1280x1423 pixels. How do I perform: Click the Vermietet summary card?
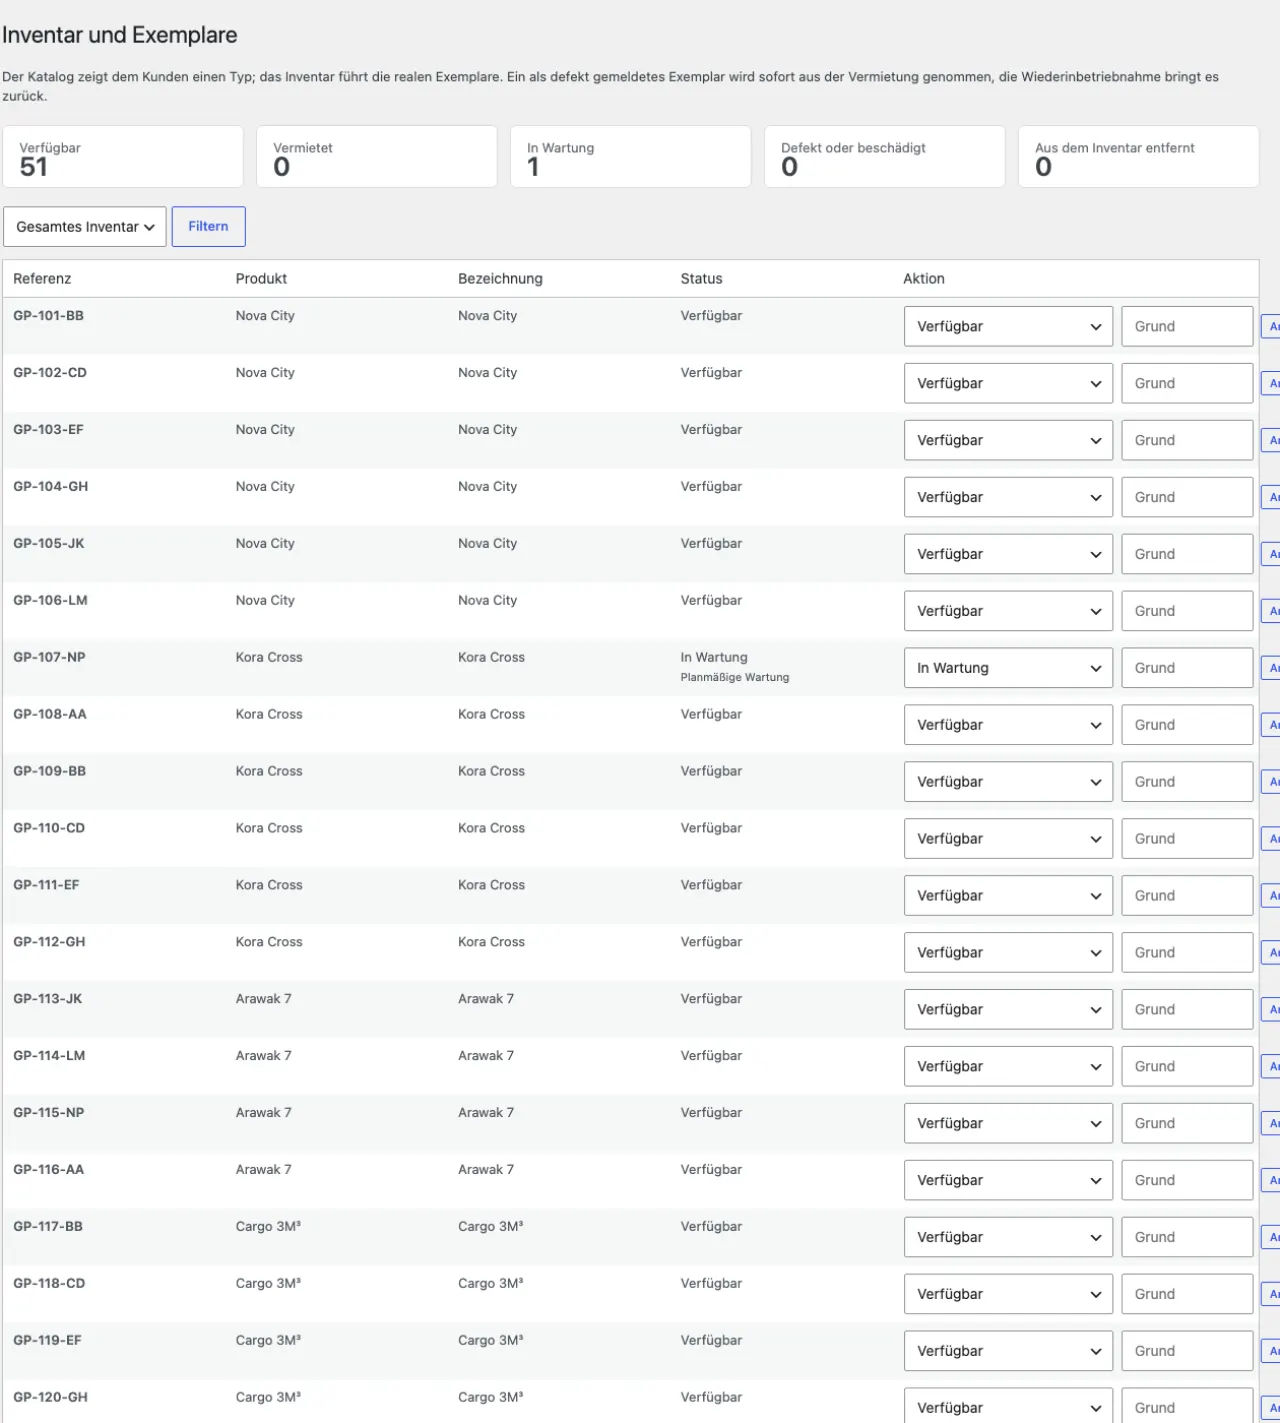click(377, 157)
